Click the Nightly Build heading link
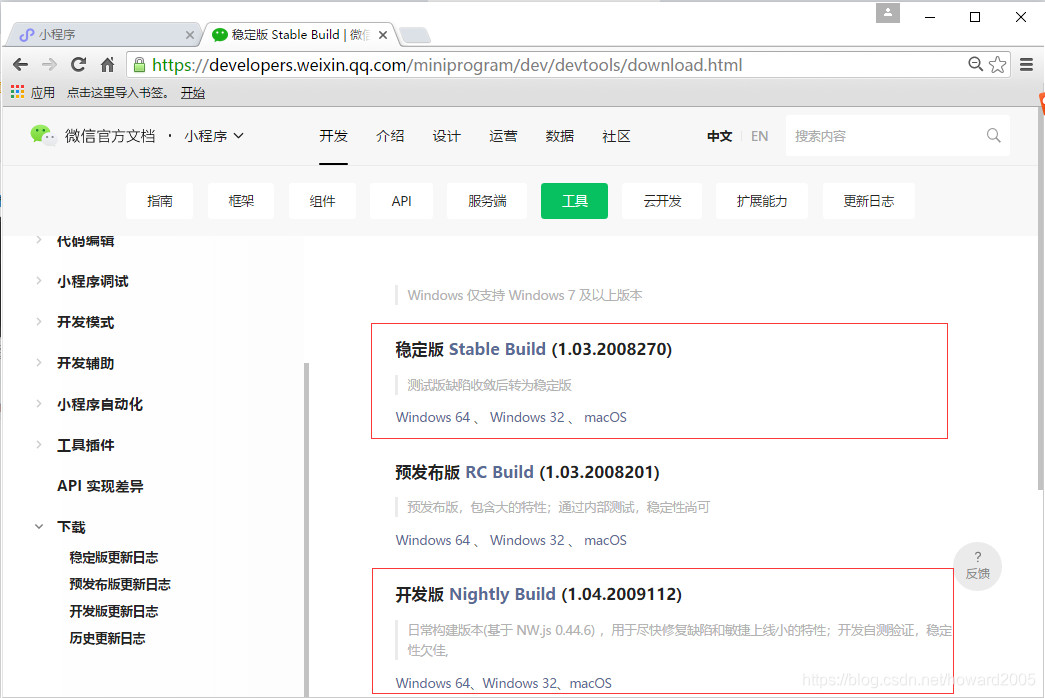 coord(503,594)
